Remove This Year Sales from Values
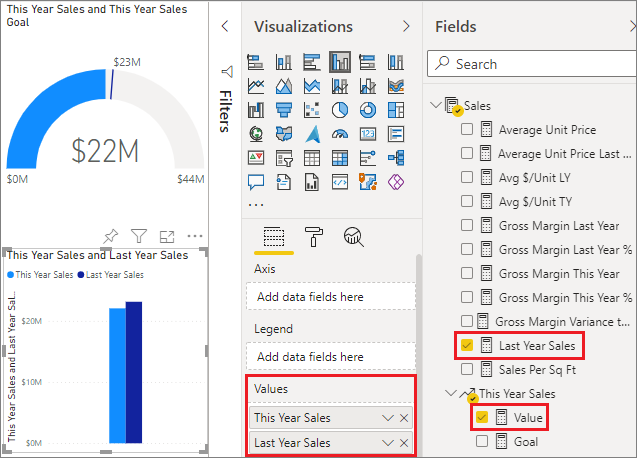Screen dimensions: 637x458 (x=404, y=418)
